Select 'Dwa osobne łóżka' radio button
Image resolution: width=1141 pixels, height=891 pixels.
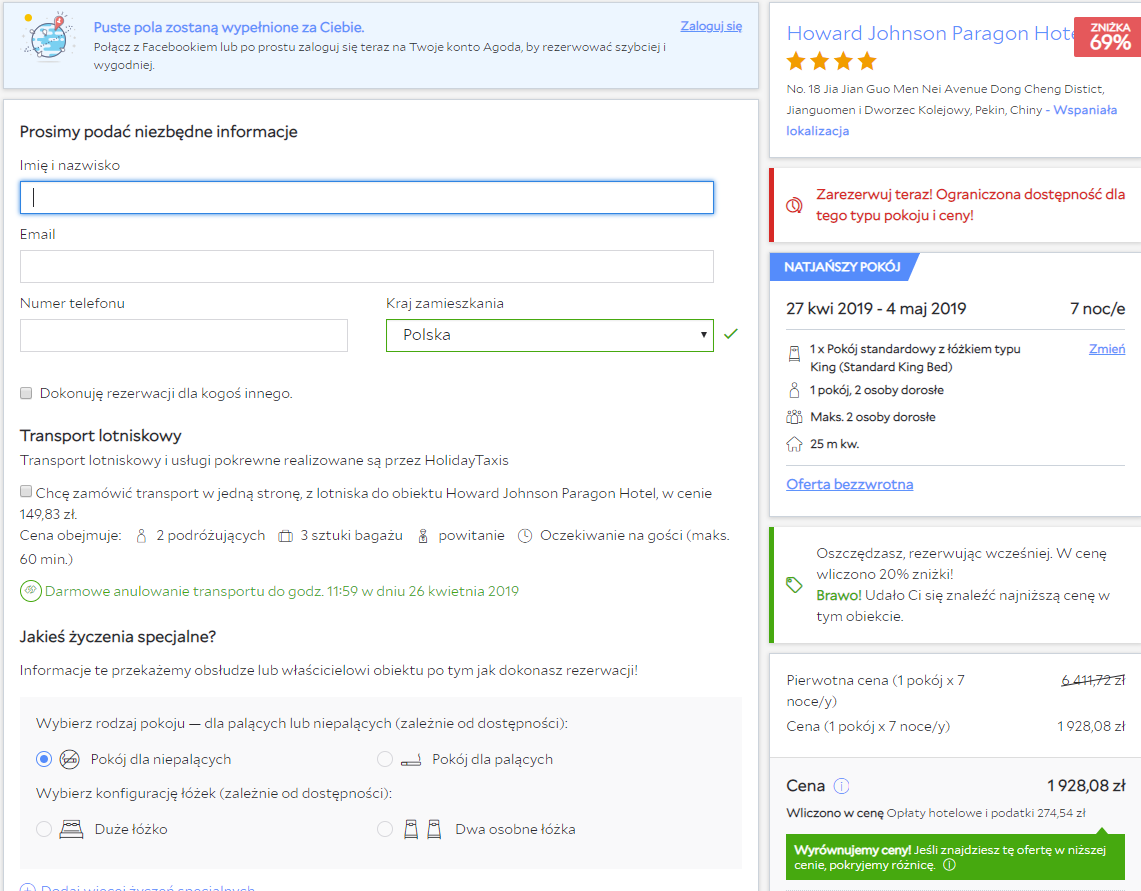click(385, 829)
